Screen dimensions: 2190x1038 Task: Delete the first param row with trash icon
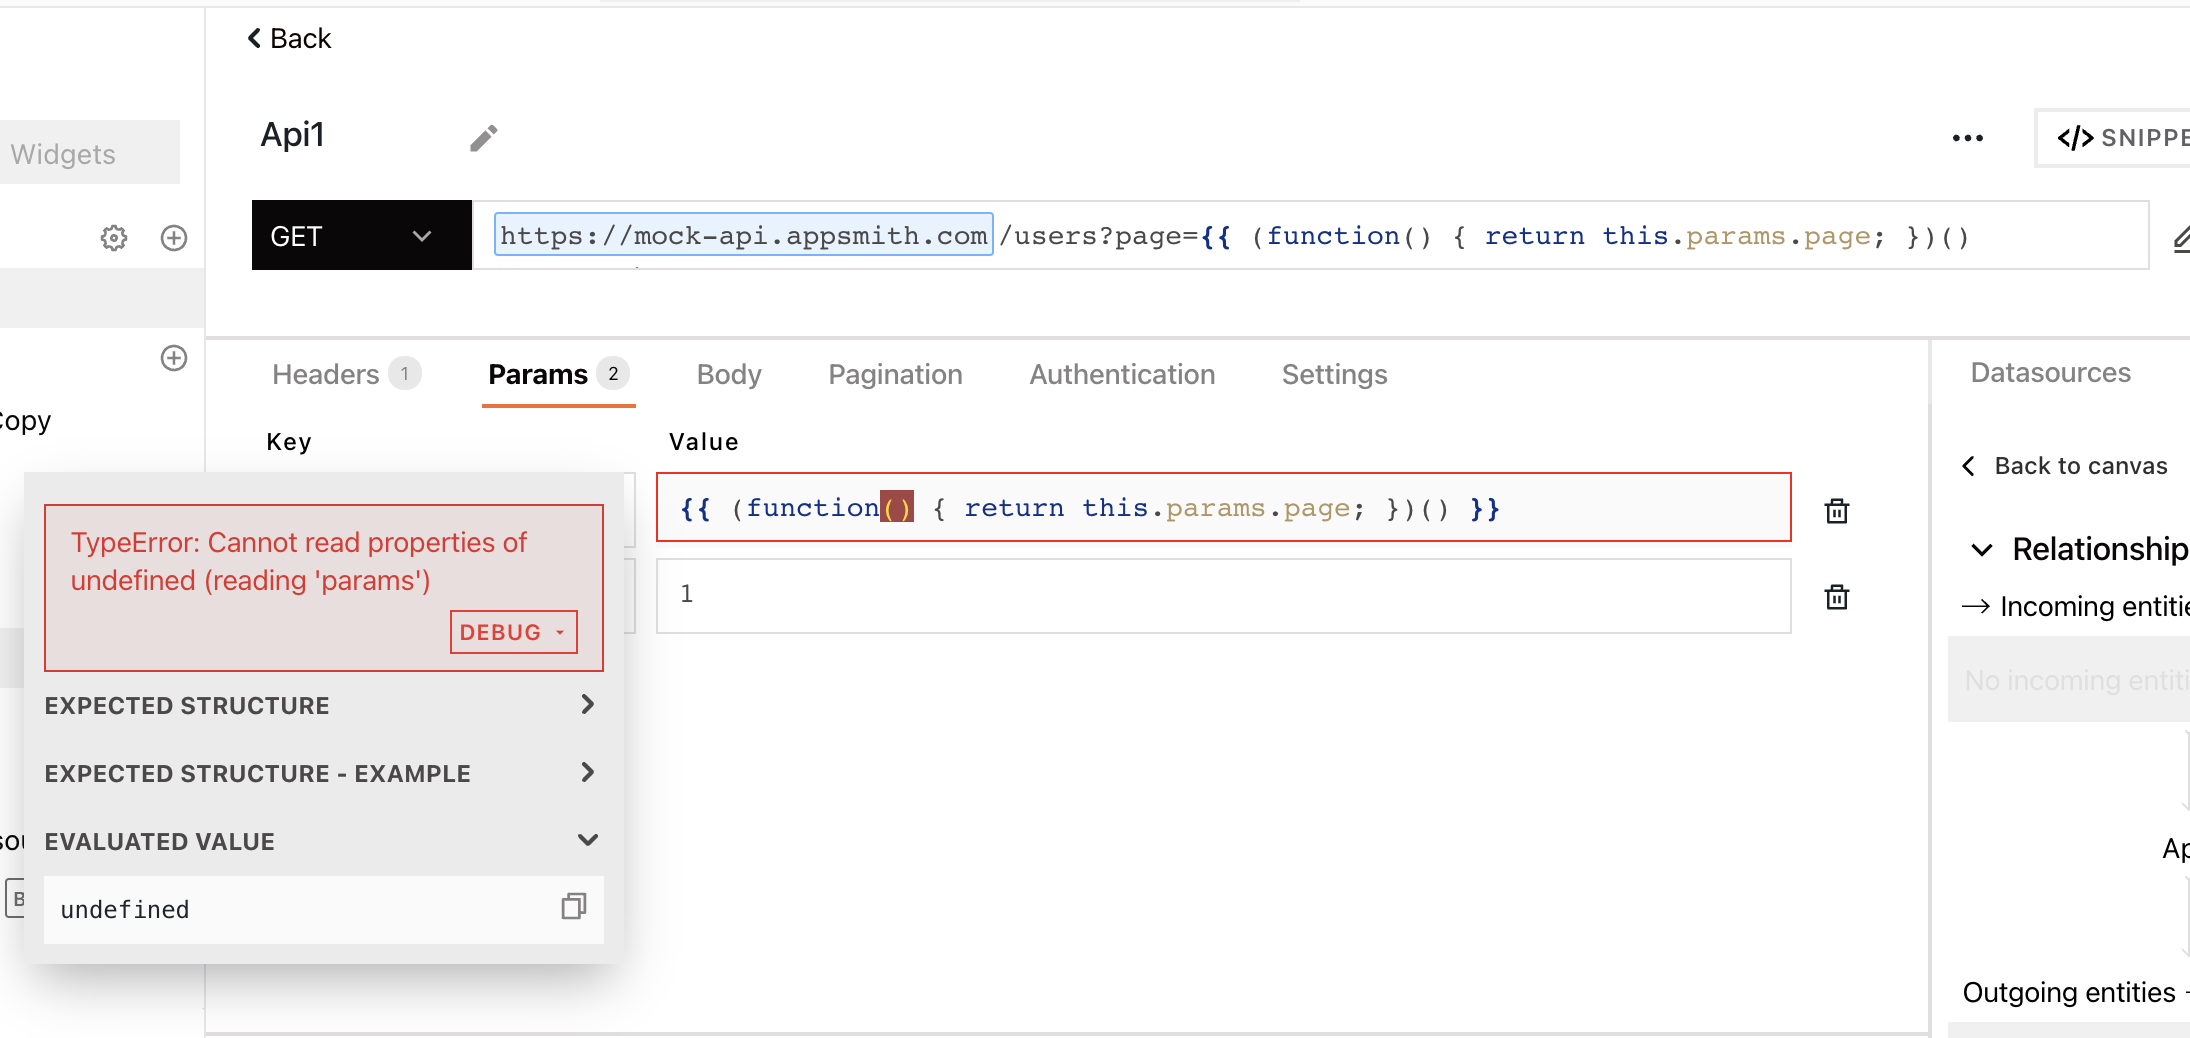(x=1837, y=510)
